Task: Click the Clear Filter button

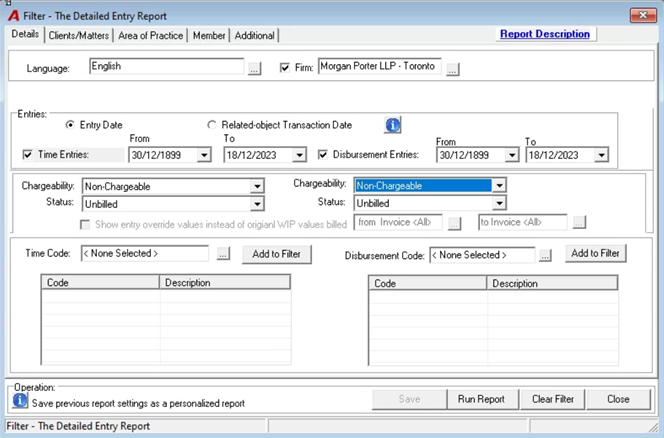Action: [x=553, y=399]
